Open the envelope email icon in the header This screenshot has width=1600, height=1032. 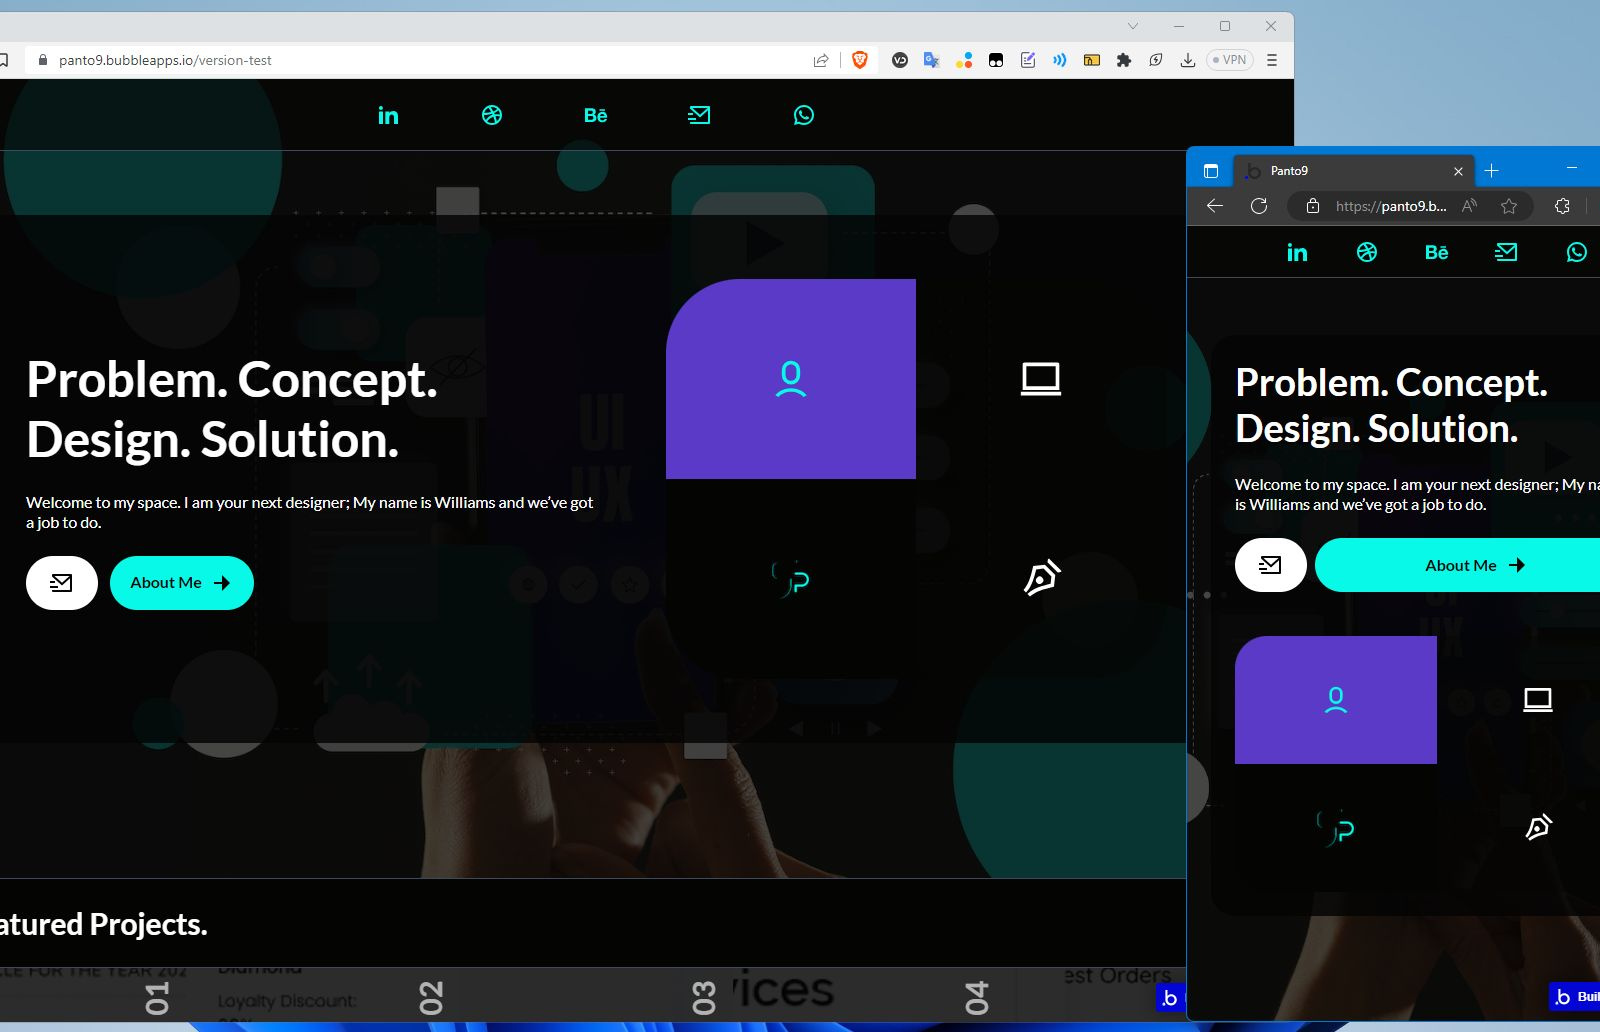click(699, 114)
